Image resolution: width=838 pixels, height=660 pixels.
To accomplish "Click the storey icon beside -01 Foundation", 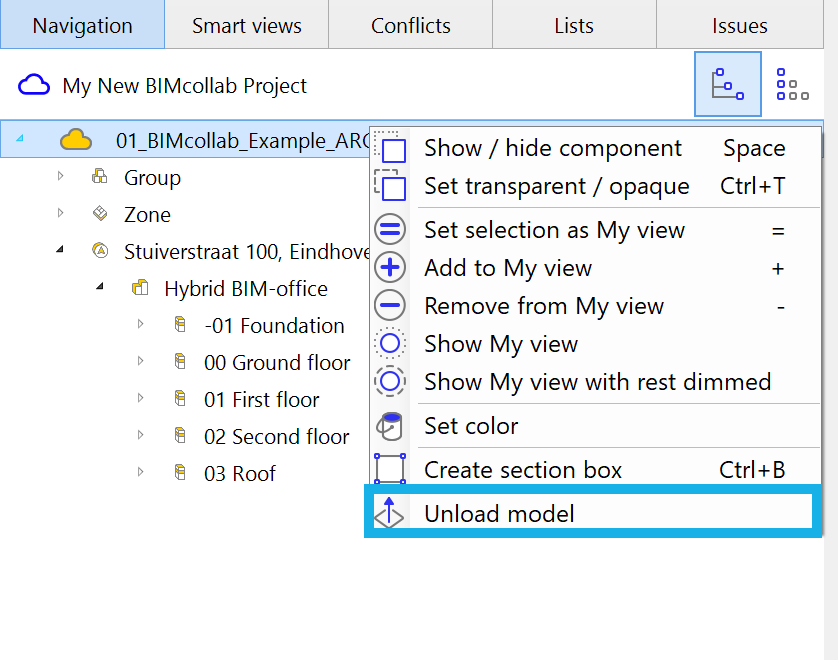I will point(181,324).
